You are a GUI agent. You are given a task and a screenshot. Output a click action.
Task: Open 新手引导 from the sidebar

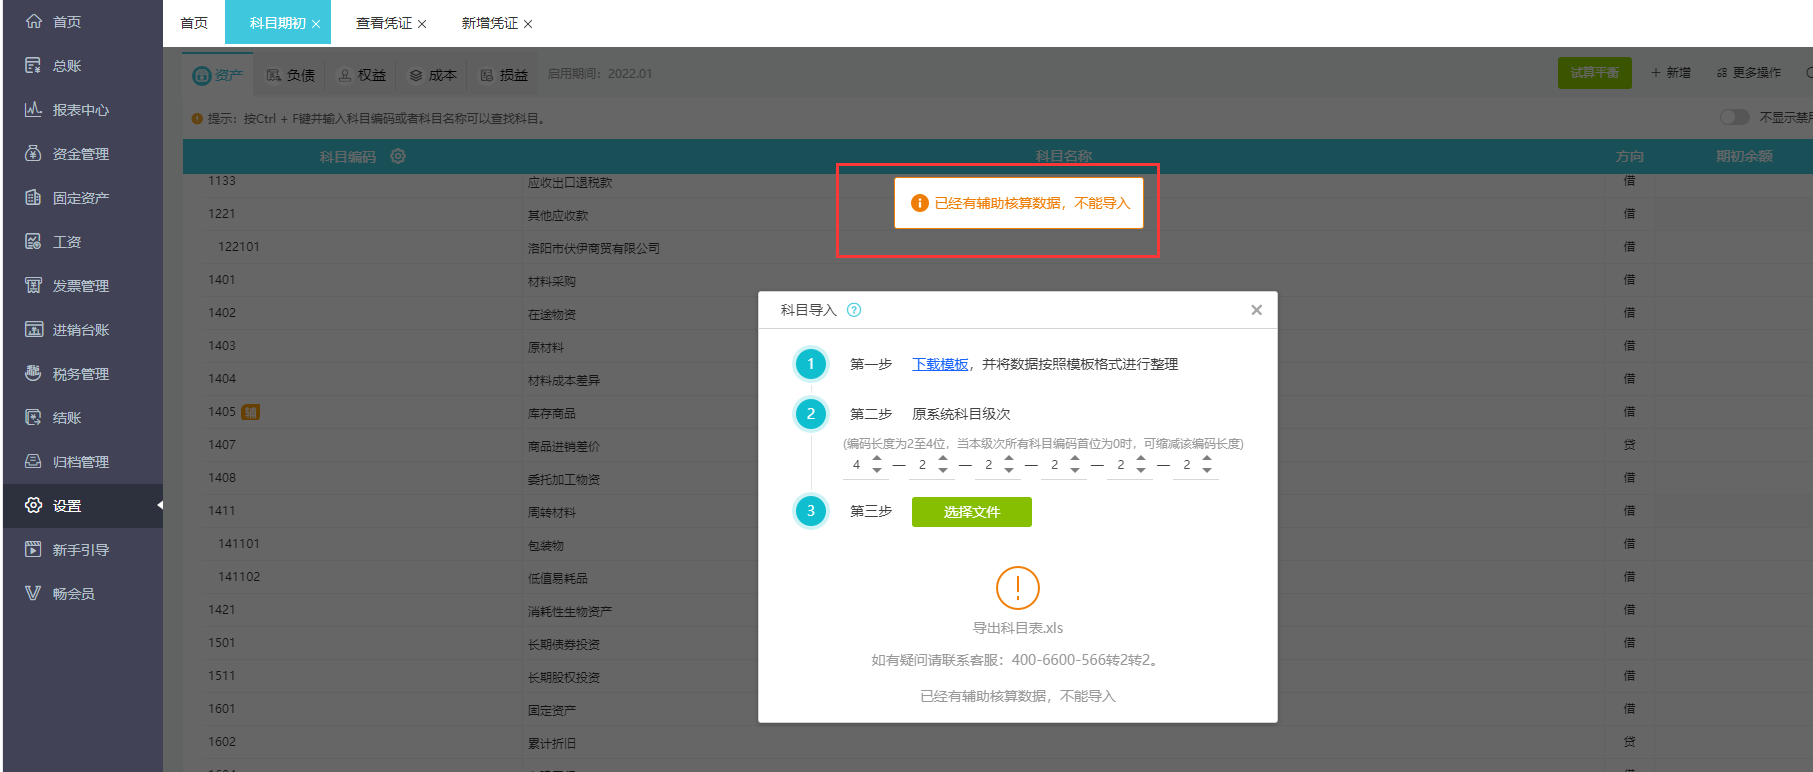point(80,550)
